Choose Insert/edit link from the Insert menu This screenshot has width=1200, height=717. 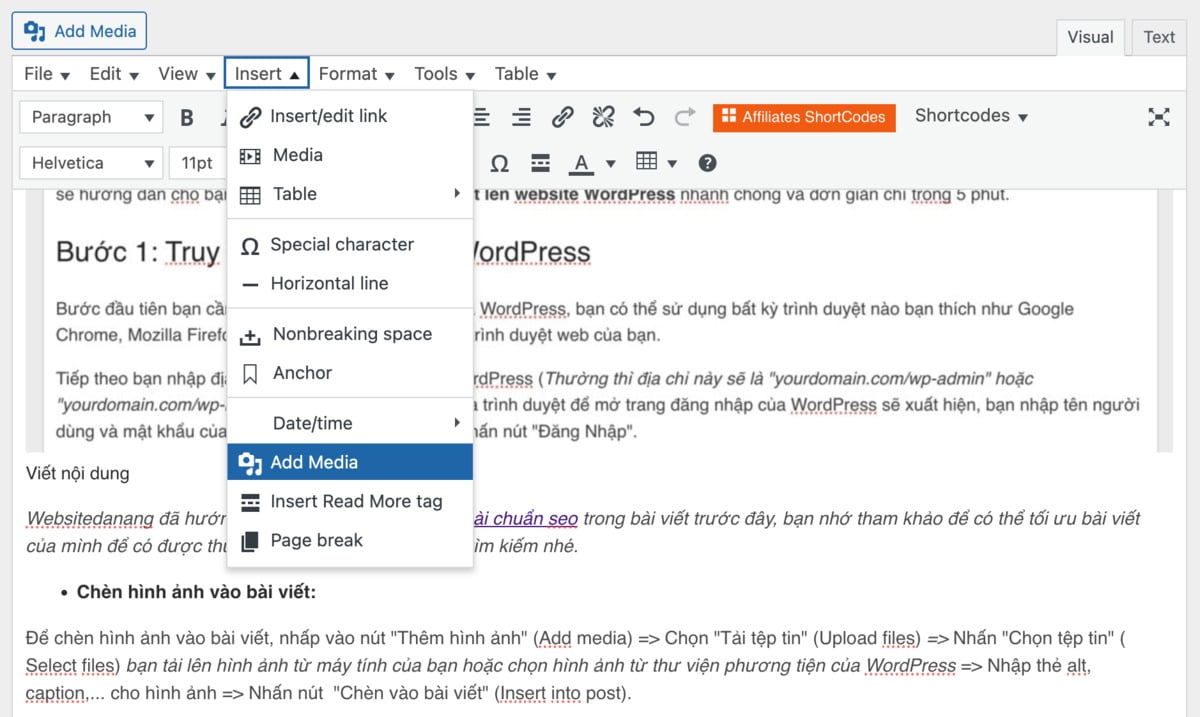coord(350,116)
